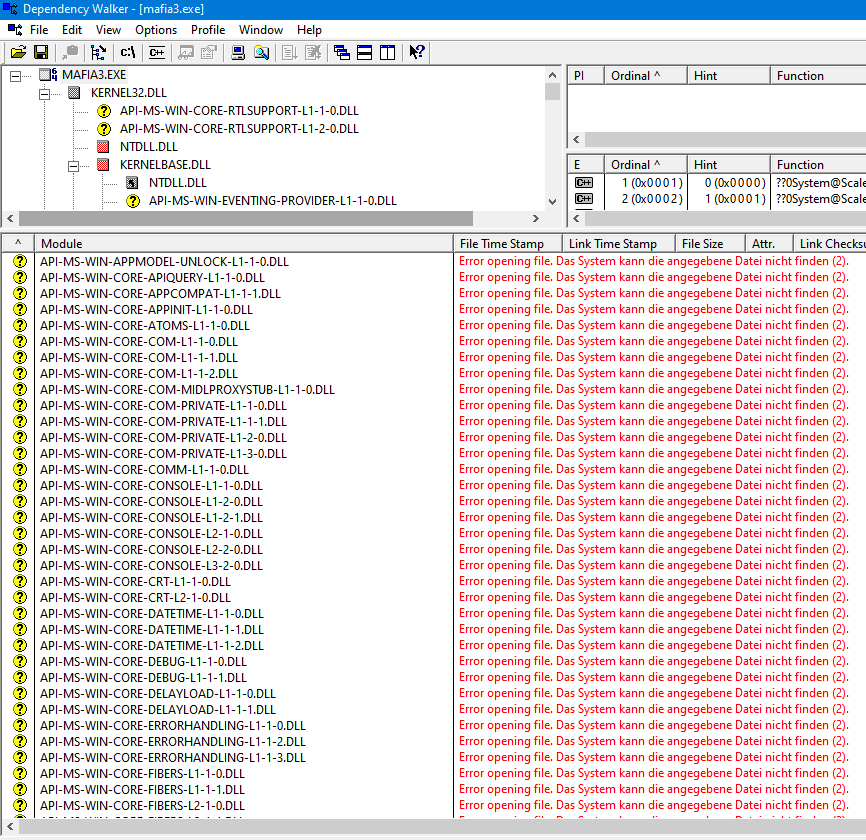Click the red KERNEL32.DLL module icon
The image size is (866, 840).
click(x=74, y=93)
